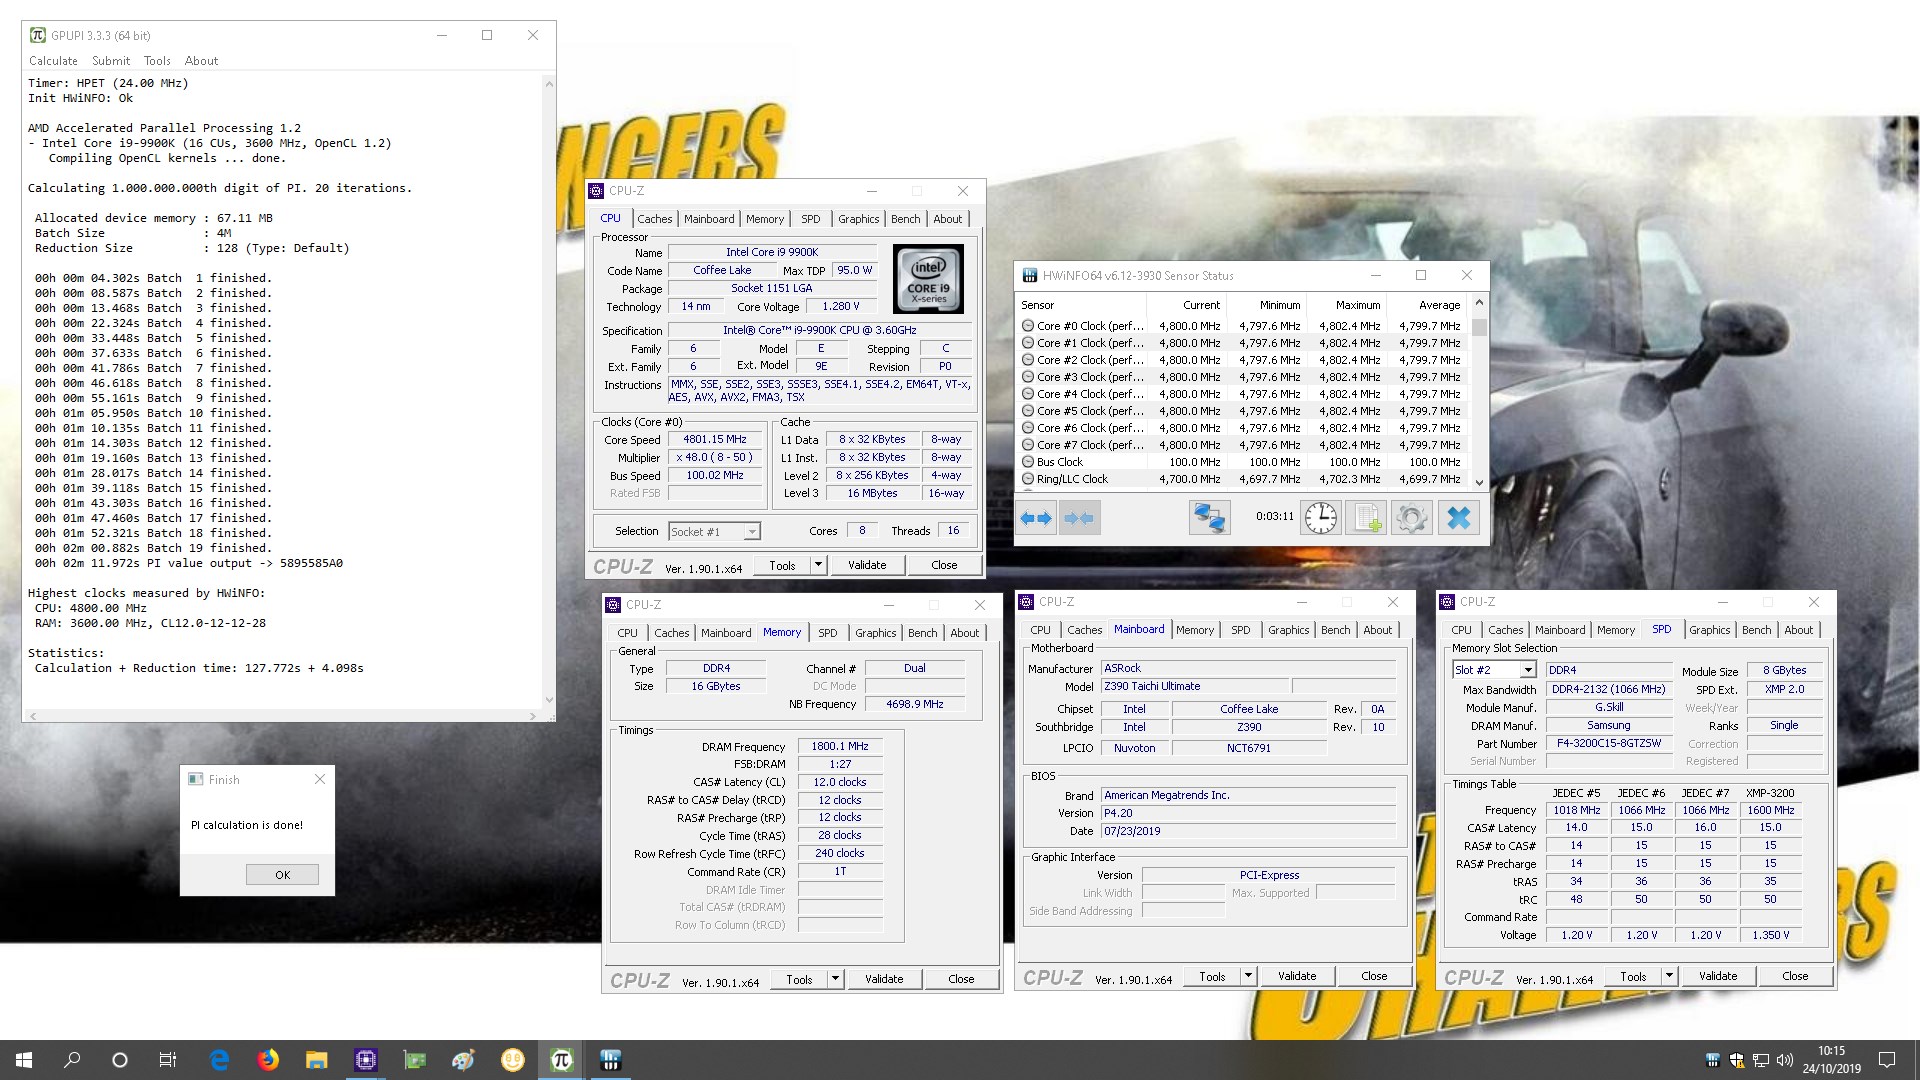
Task: Open sensor settings via HWiNFO gear icon
Action: coord(1412,518)
